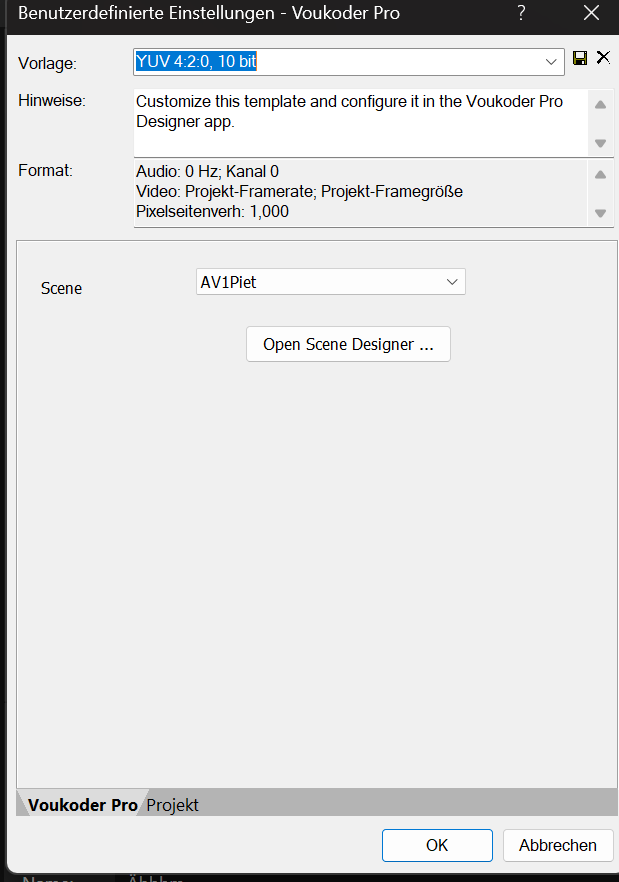Screen dimensions: 619x882
Task: Click into the Vorlage template name field
Action: (x=338, y=62)
